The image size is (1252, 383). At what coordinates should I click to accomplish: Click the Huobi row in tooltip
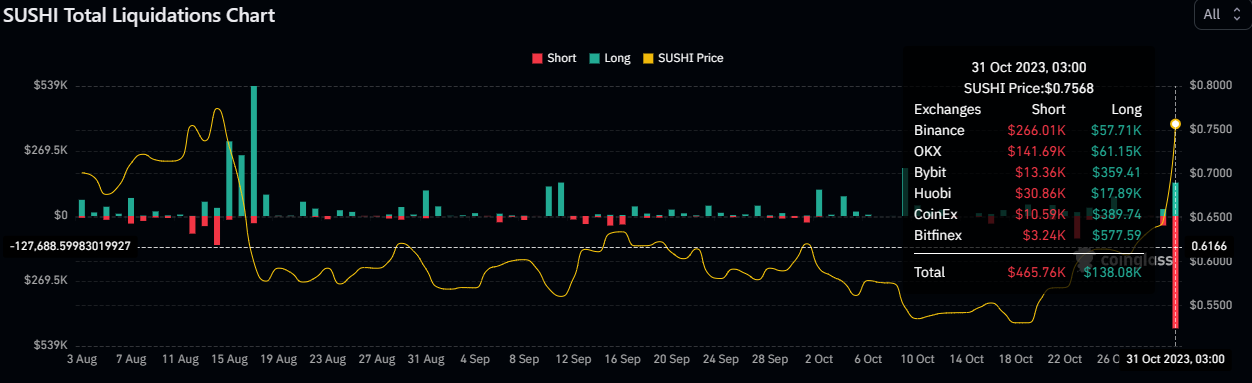1028,193
